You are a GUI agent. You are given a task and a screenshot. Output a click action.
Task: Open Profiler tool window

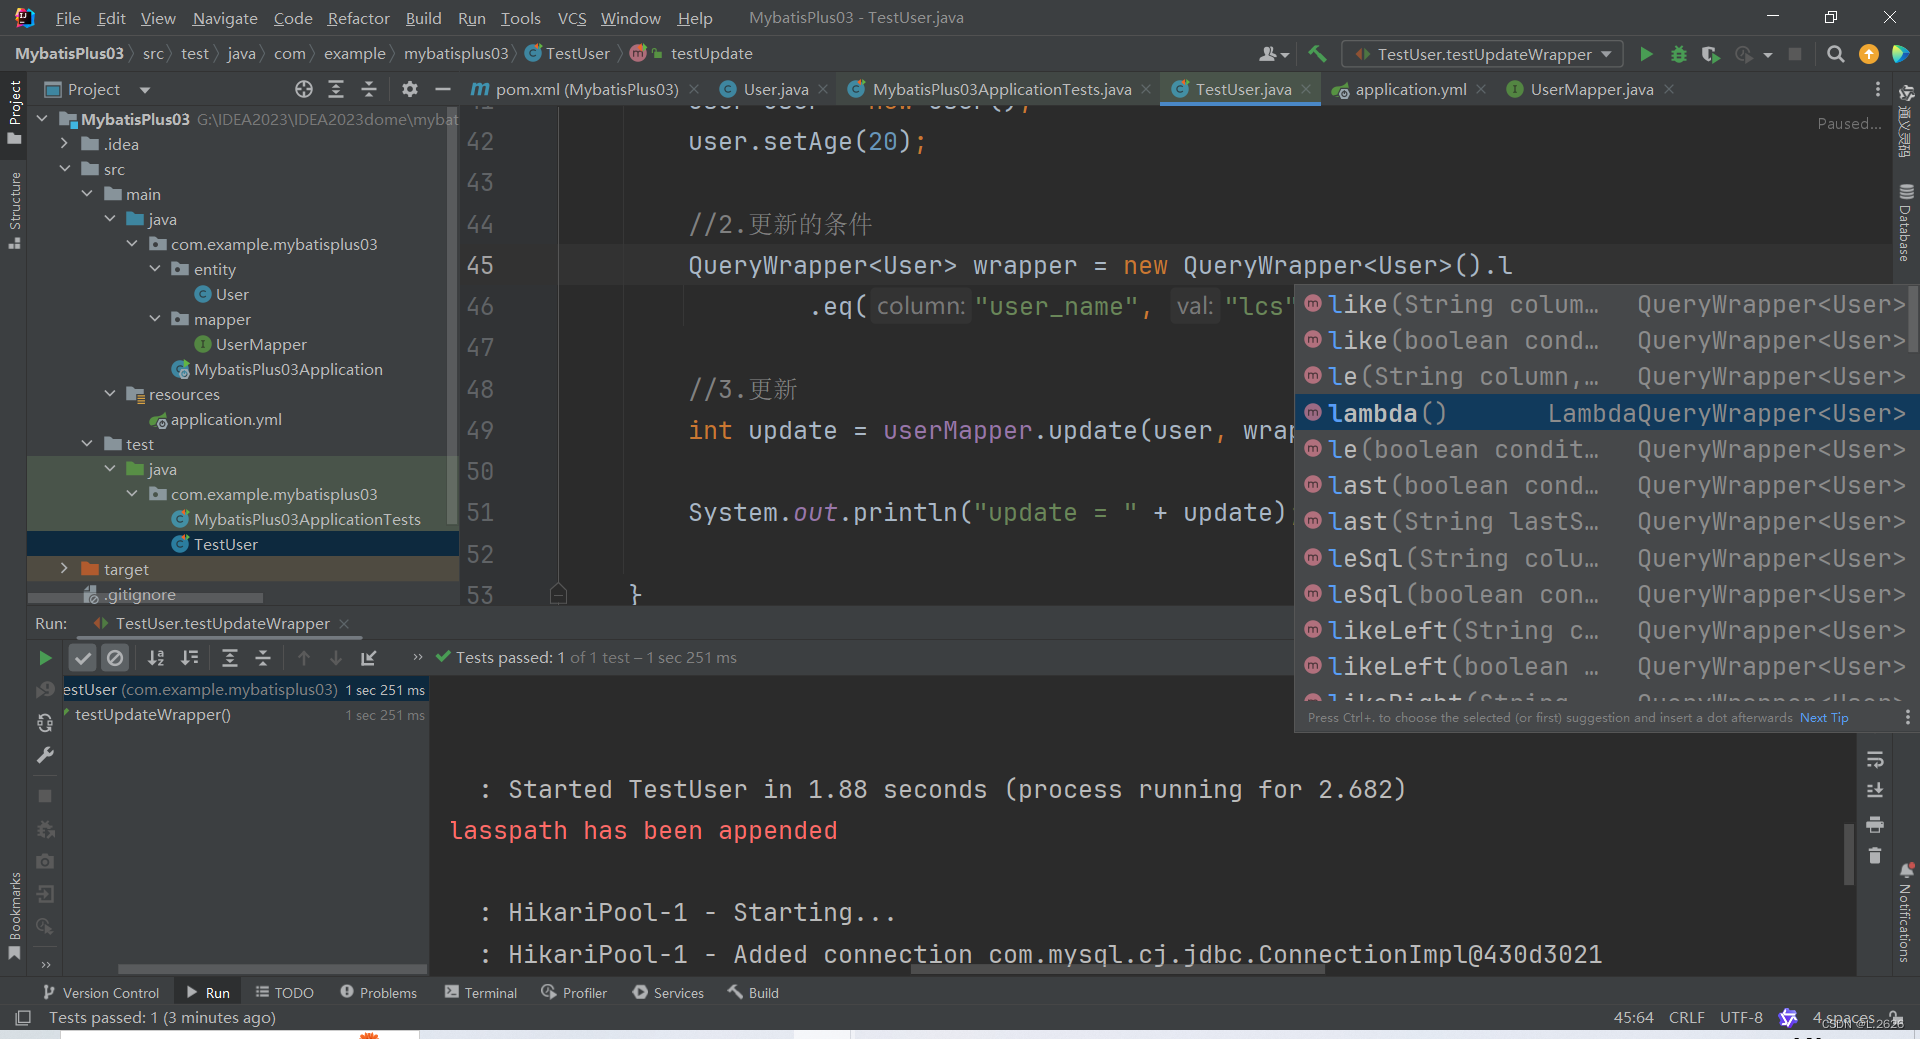574,992
